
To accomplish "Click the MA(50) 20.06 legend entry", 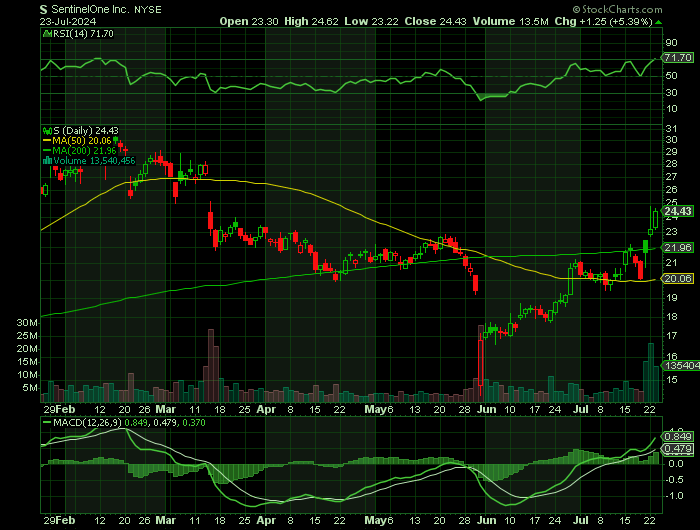I will pos(82,141).
